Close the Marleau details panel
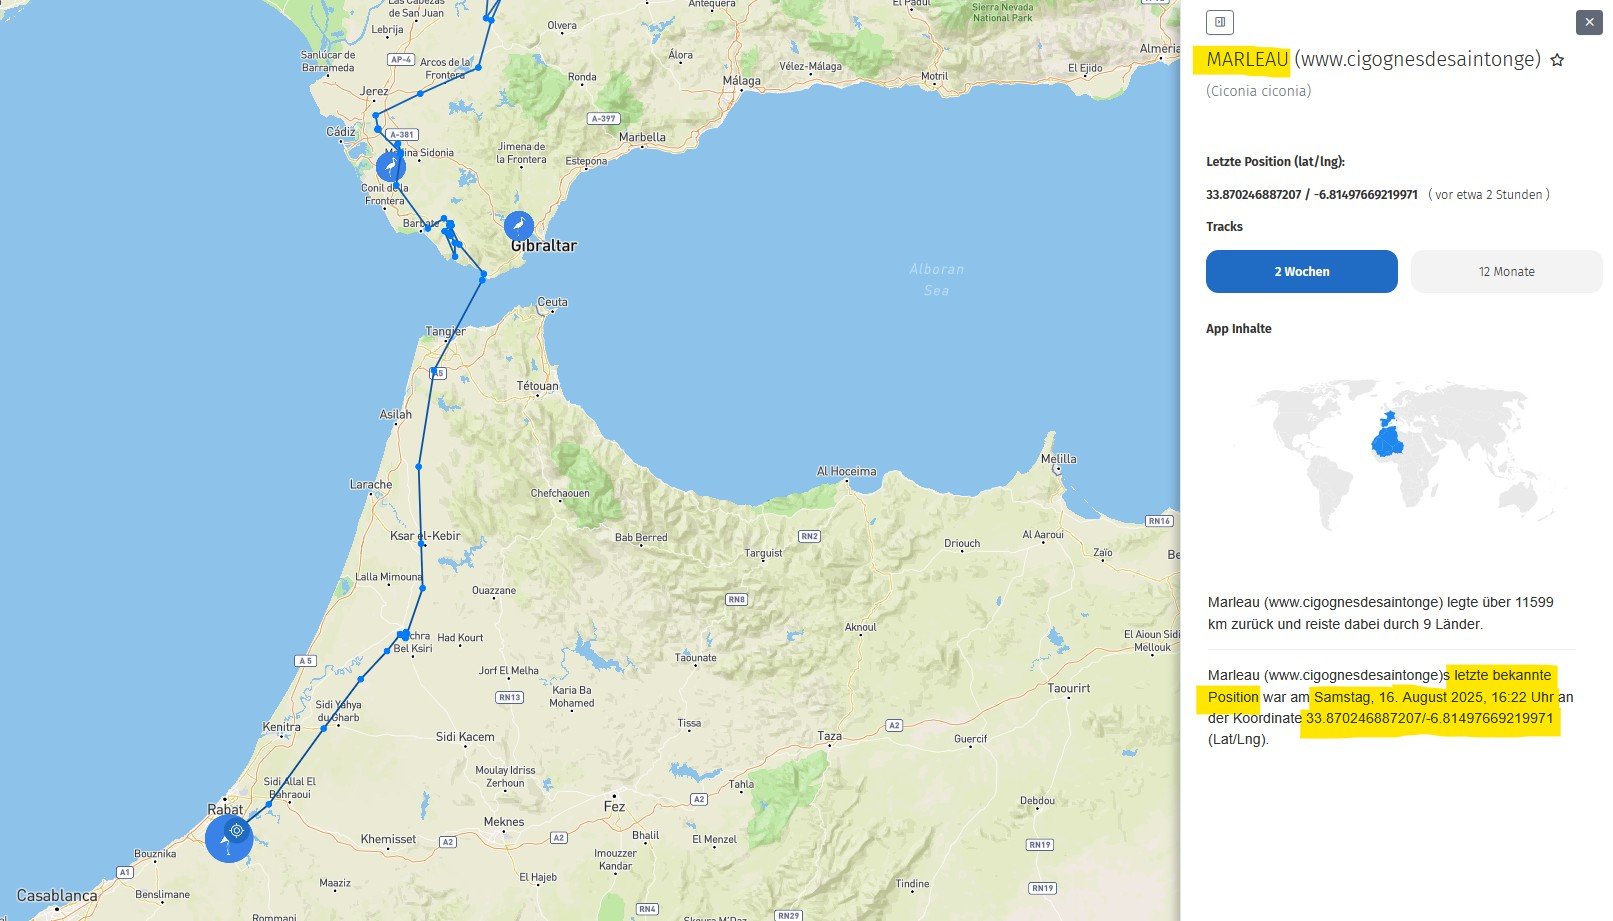 [x=1589, y=22]
